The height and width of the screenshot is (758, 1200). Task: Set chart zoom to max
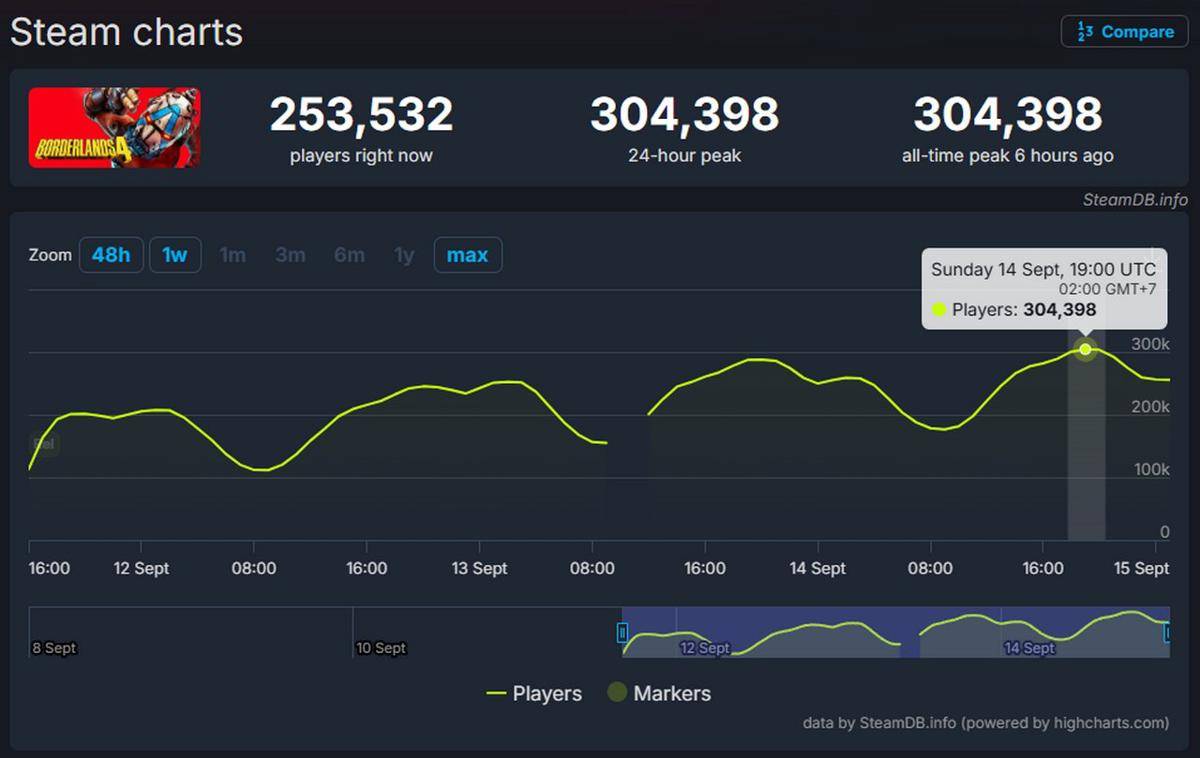468,255
